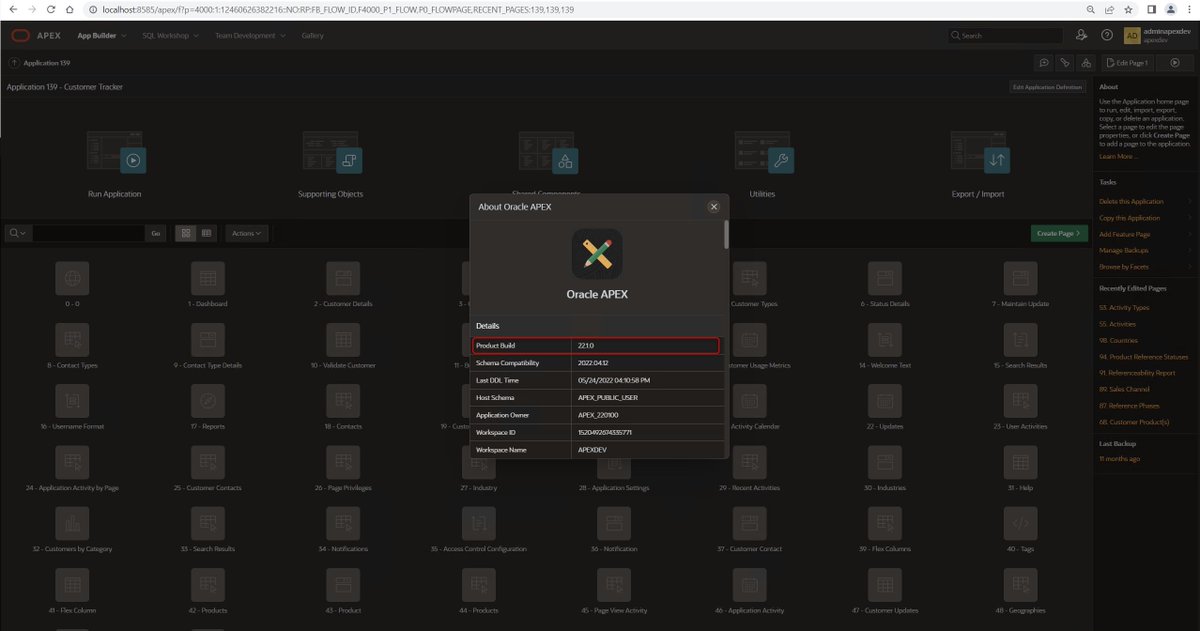Screen dimensions: 1200x631
Task: Select the Workspace Name value APEXDEV
Action: tap(593, 450)
